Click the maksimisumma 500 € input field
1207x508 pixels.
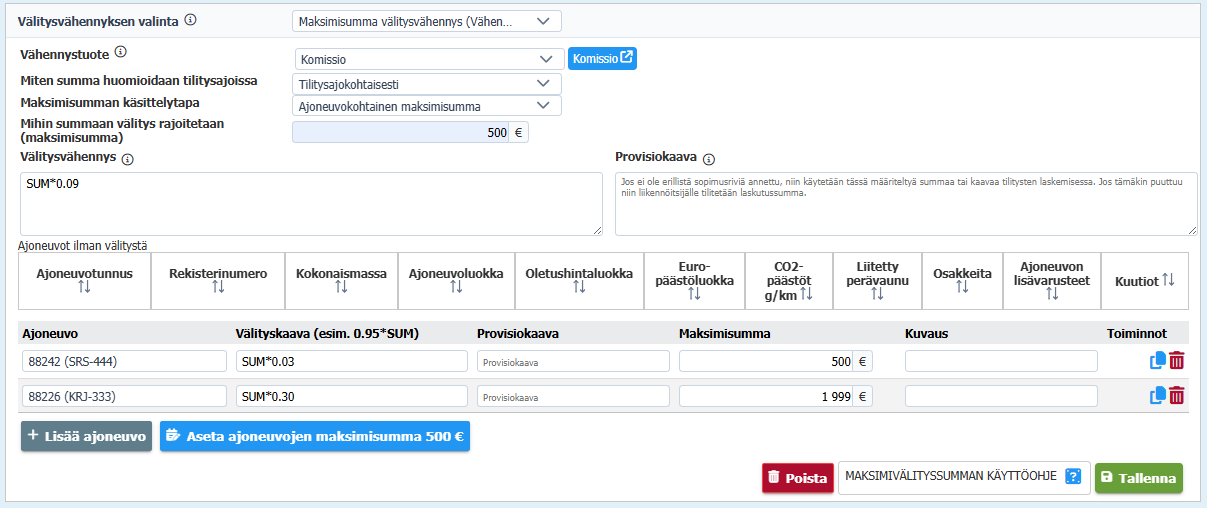coord(400,132)
